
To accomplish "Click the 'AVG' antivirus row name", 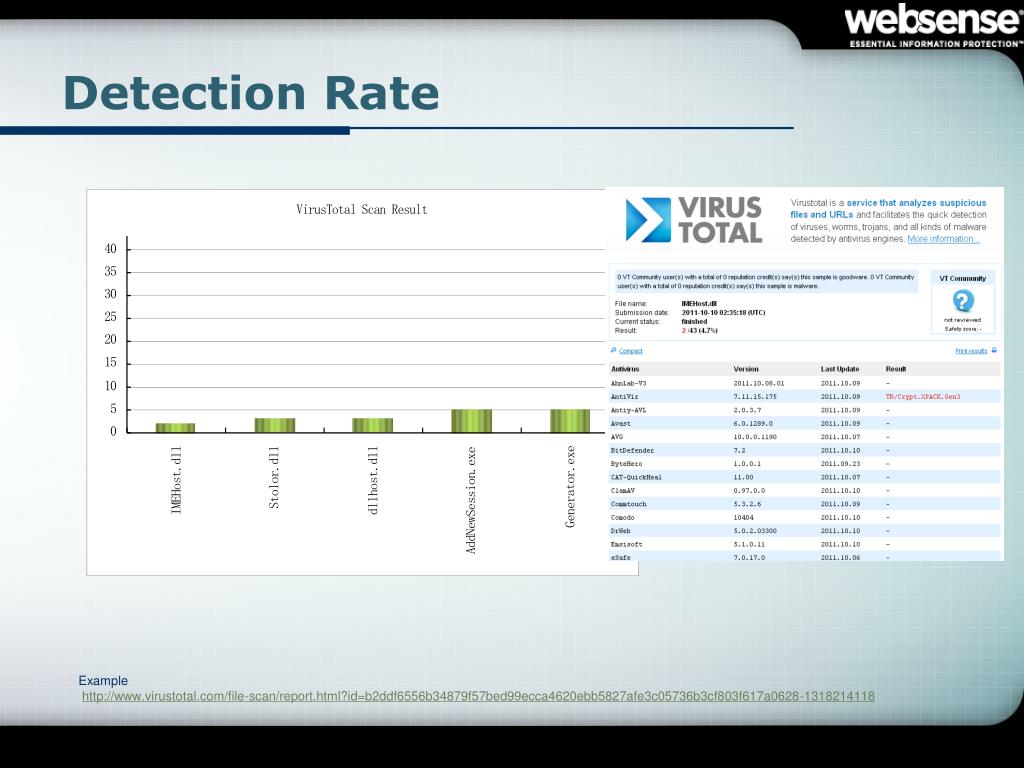I will [x=616, y=437].
